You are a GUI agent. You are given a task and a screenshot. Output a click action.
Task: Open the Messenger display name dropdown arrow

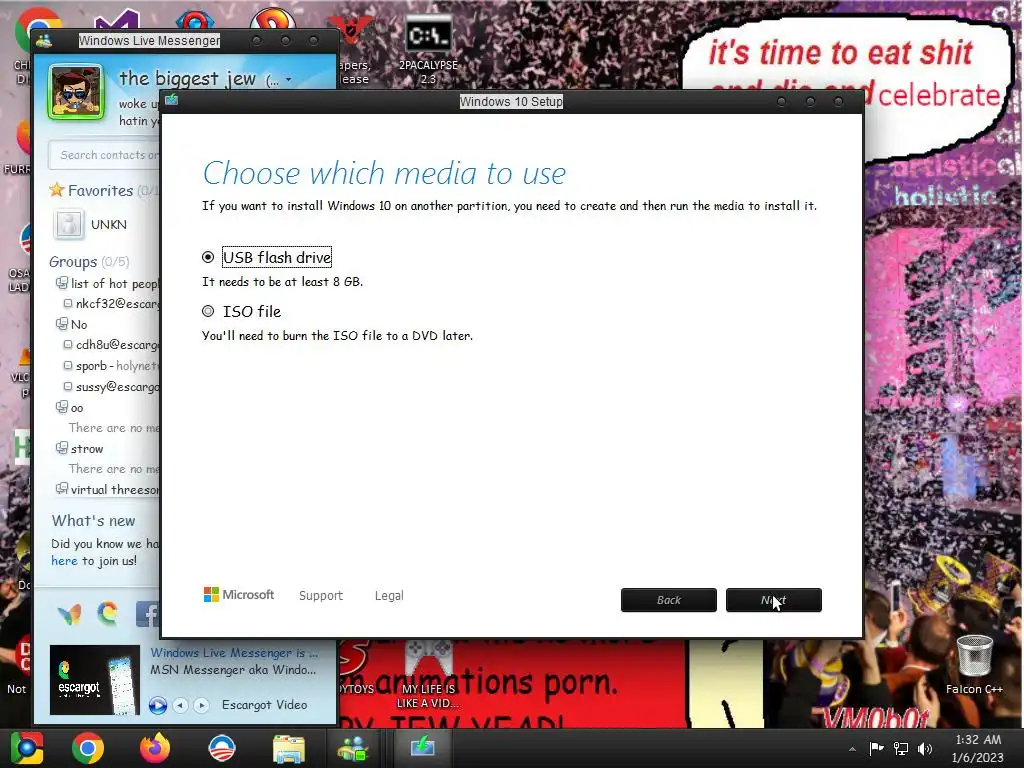coord(288,80)
